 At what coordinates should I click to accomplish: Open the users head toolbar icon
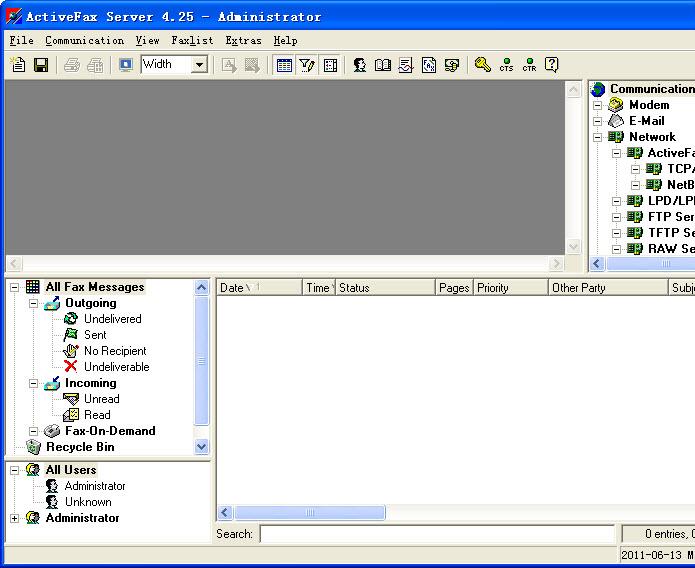tap(359, 65)
